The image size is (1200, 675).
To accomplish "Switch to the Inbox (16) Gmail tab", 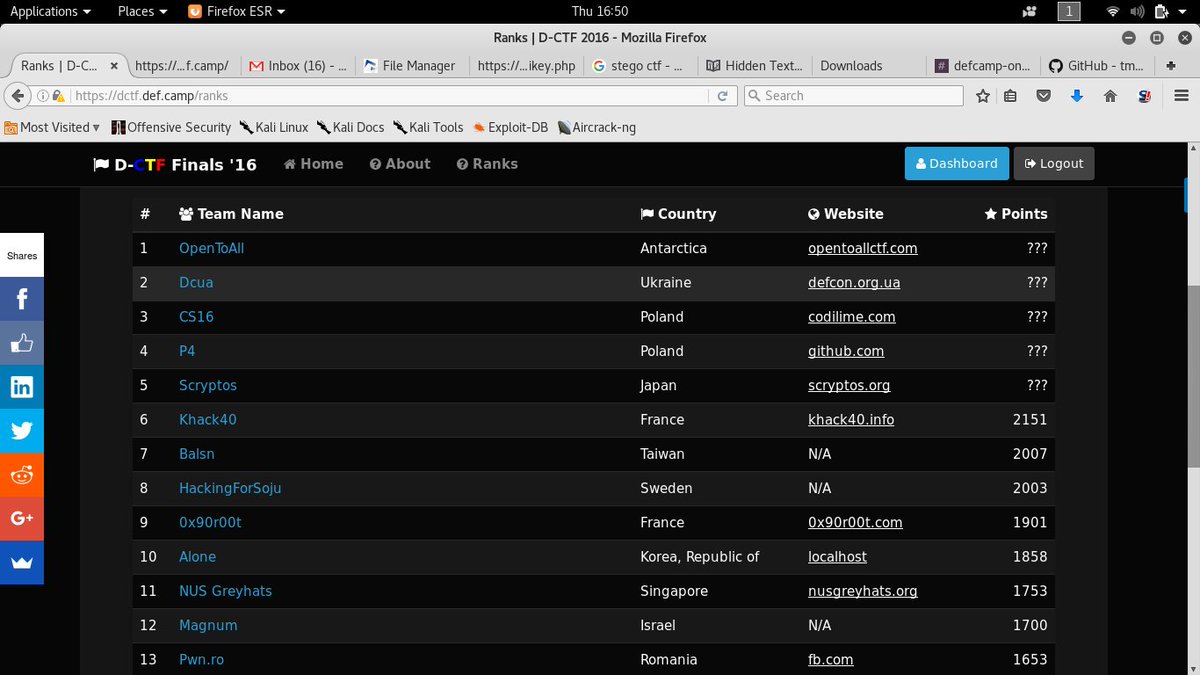I will click(298, 66).
